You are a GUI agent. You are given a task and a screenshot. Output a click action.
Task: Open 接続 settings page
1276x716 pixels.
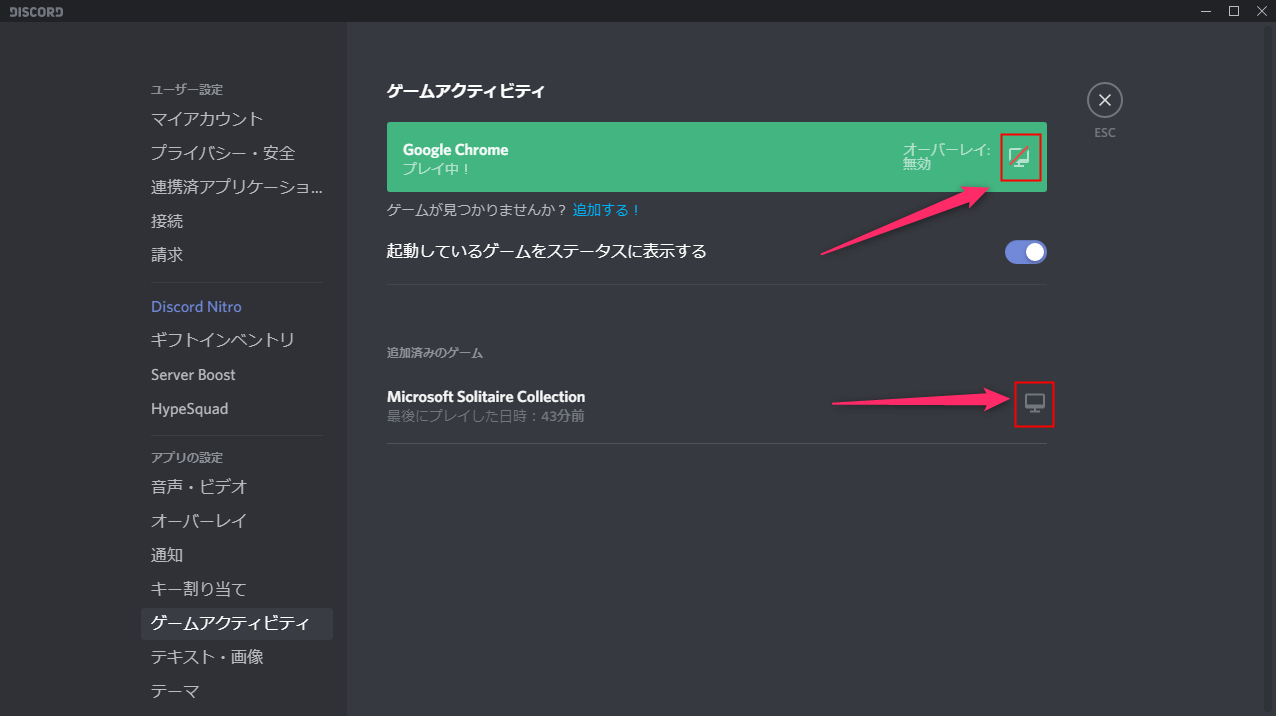click(167, 221)
